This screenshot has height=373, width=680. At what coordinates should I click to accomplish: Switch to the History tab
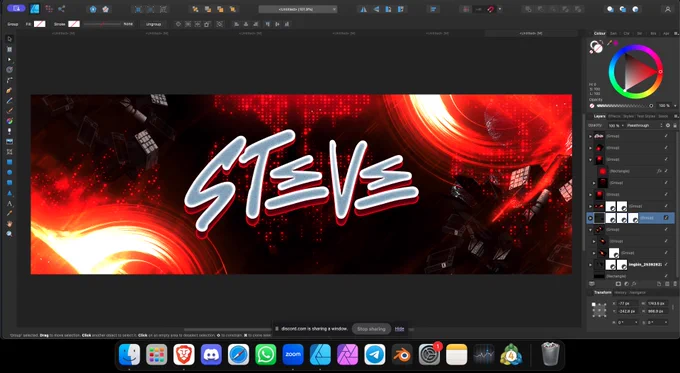click(x=620, y=293)
